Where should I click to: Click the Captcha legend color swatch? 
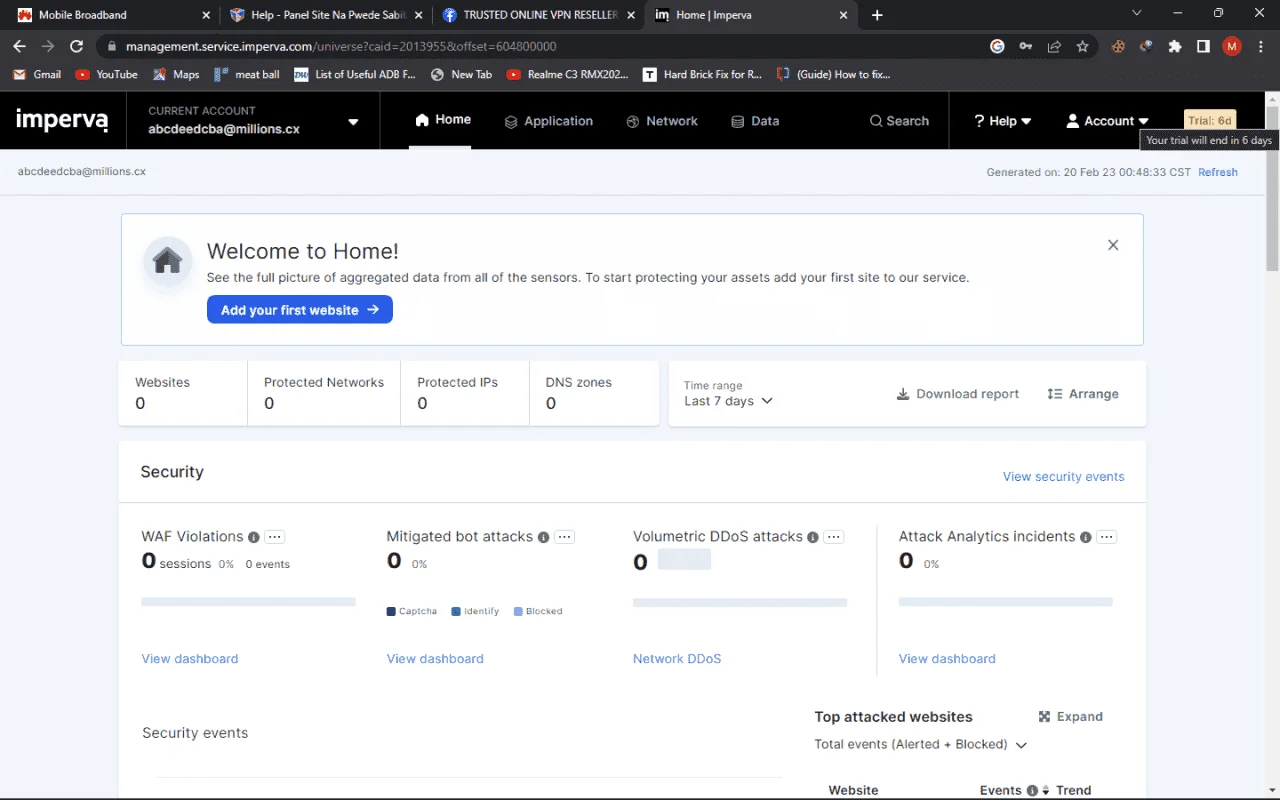click(391, 611)
